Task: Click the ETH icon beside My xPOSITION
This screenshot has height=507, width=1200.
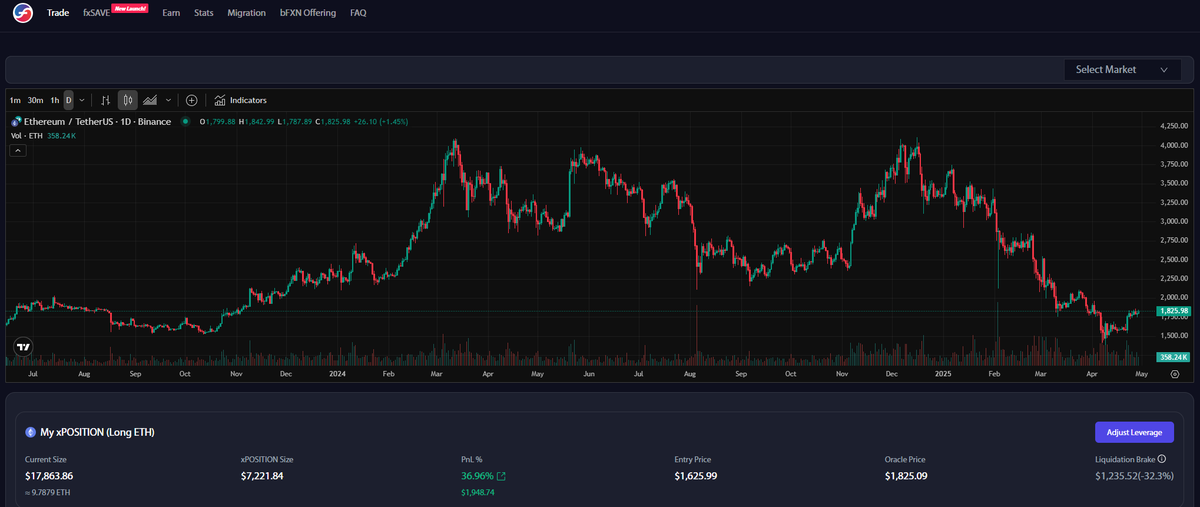Action: (x=31, y=432)
